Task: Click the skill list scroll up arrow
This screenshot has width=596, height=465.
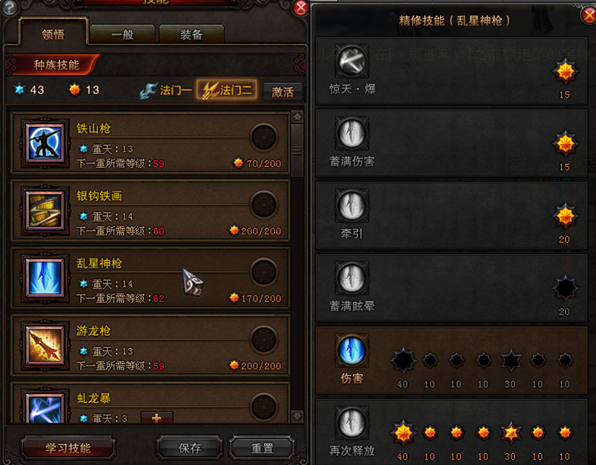Action: point(297,117)
